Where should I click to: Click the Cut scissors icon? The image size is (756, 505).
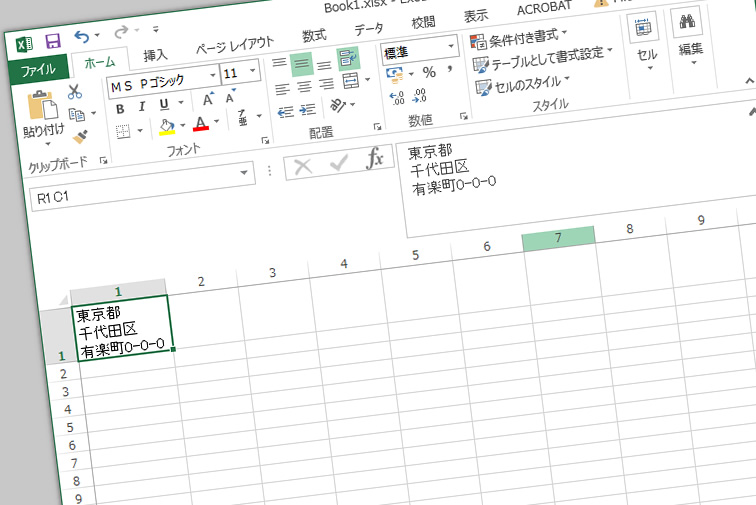click(75, 91)
